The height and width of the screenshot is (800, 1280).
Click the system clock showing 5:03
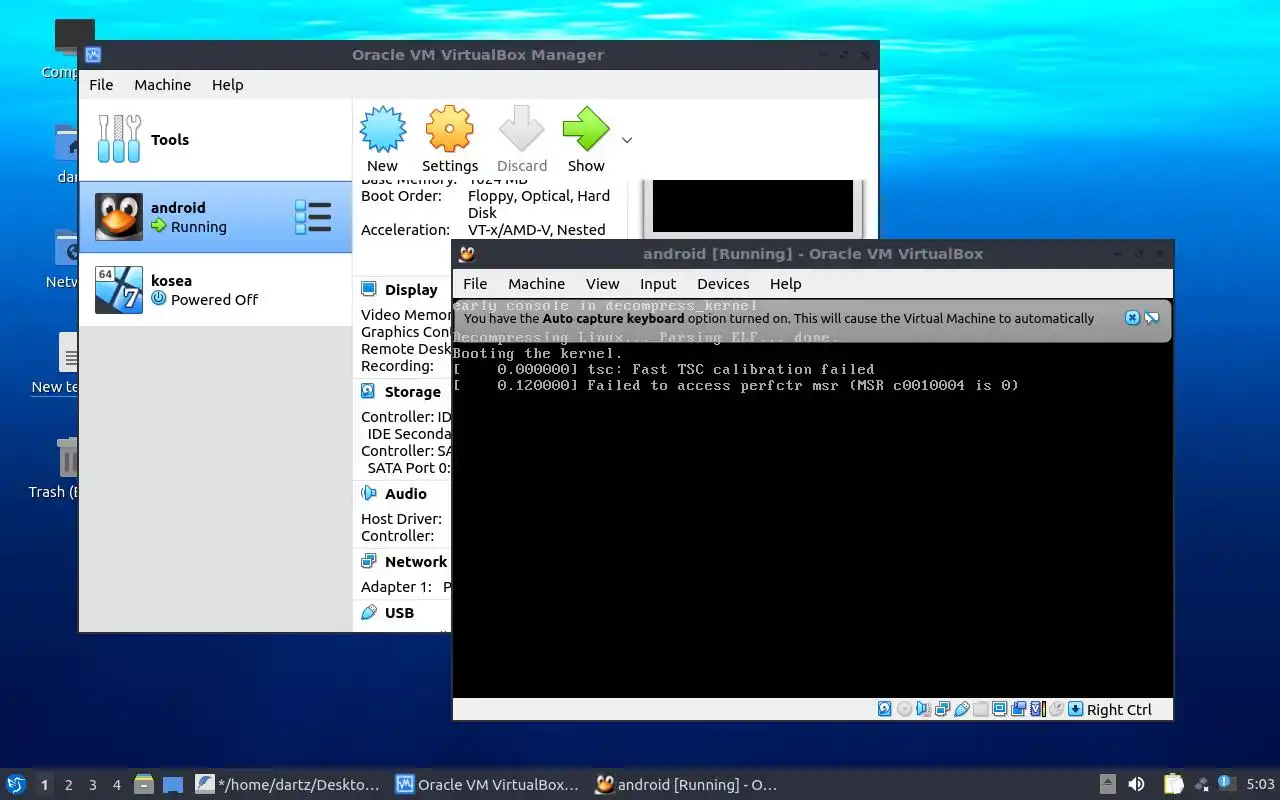(x=1260, y=785)
